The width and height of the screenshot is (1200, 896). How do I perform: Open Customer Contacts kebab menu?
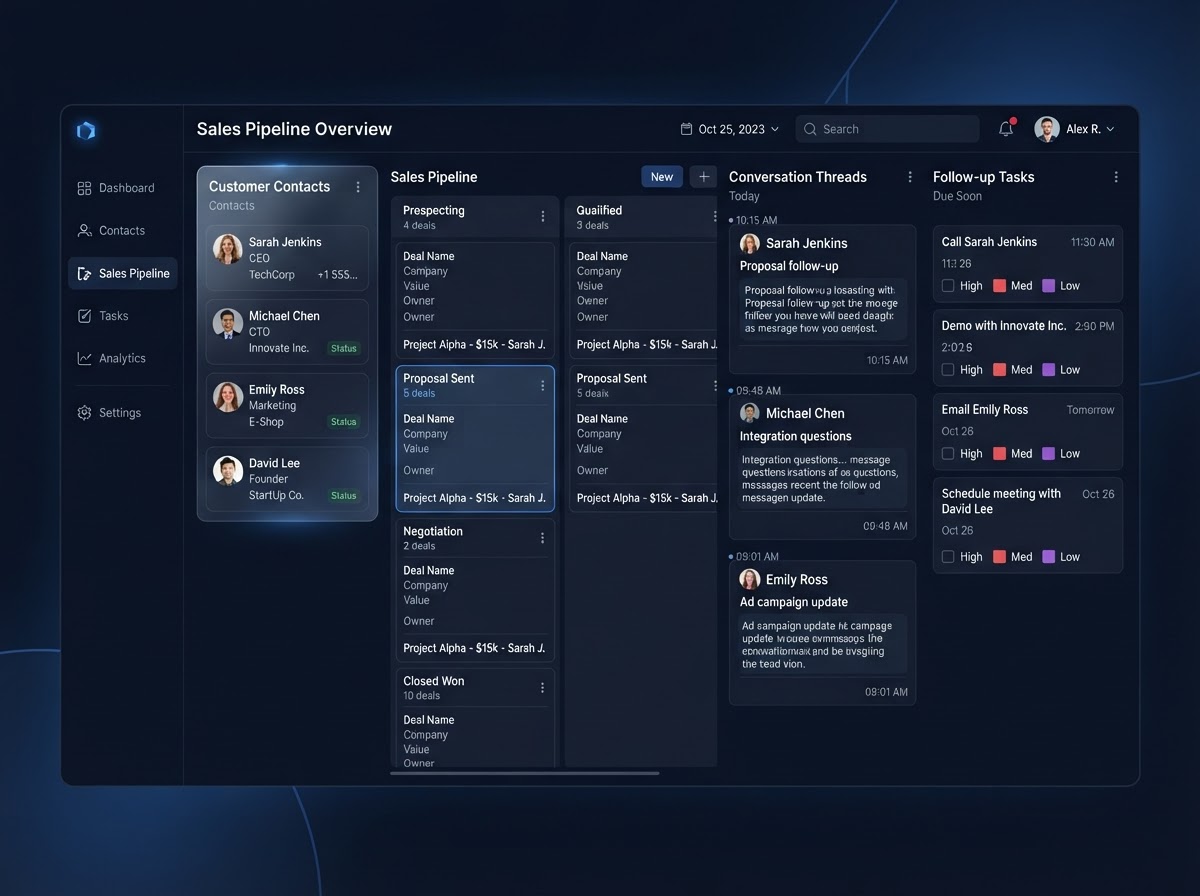tap(358, 187)
